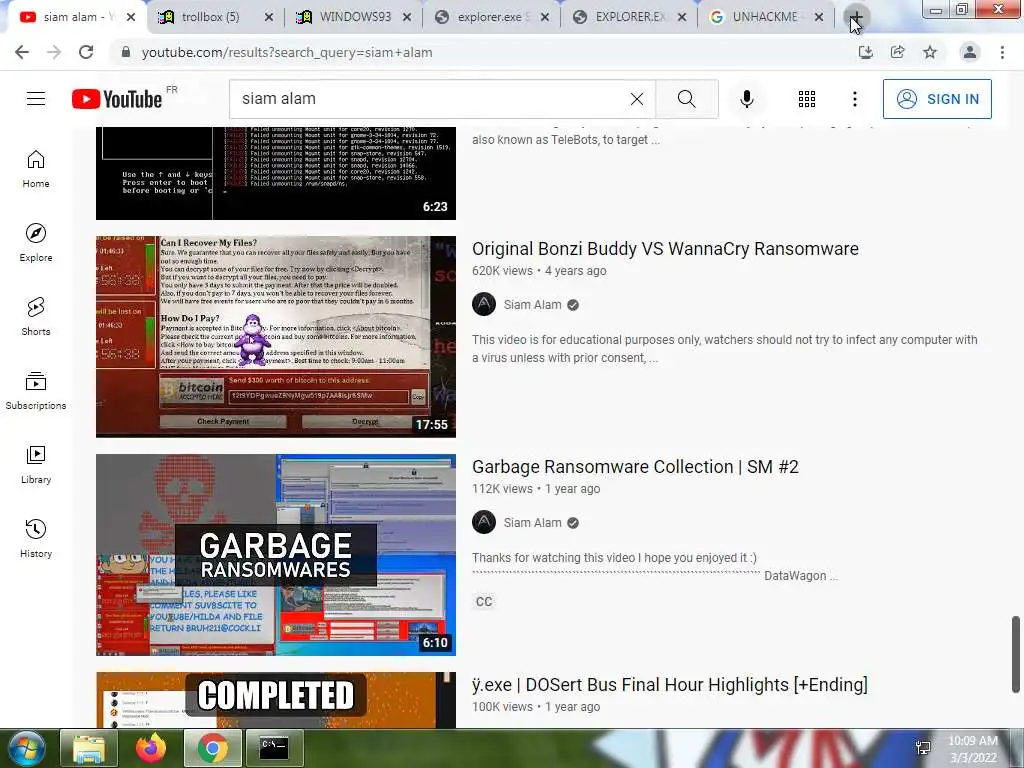Click the lock icon in the address bar
The image size is (1024, 768).
tap(126, 52)
